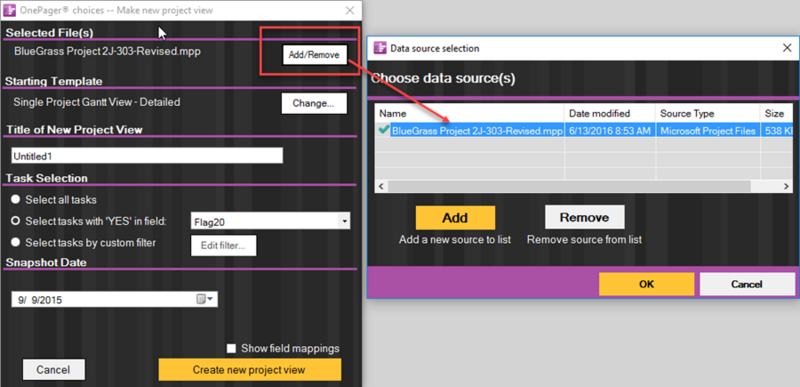Viewport: 800px width, 387px height.
Task: Click the Single Project Gantt View - Detailed text
Action: pyautogui.click(x=97, y=102)
